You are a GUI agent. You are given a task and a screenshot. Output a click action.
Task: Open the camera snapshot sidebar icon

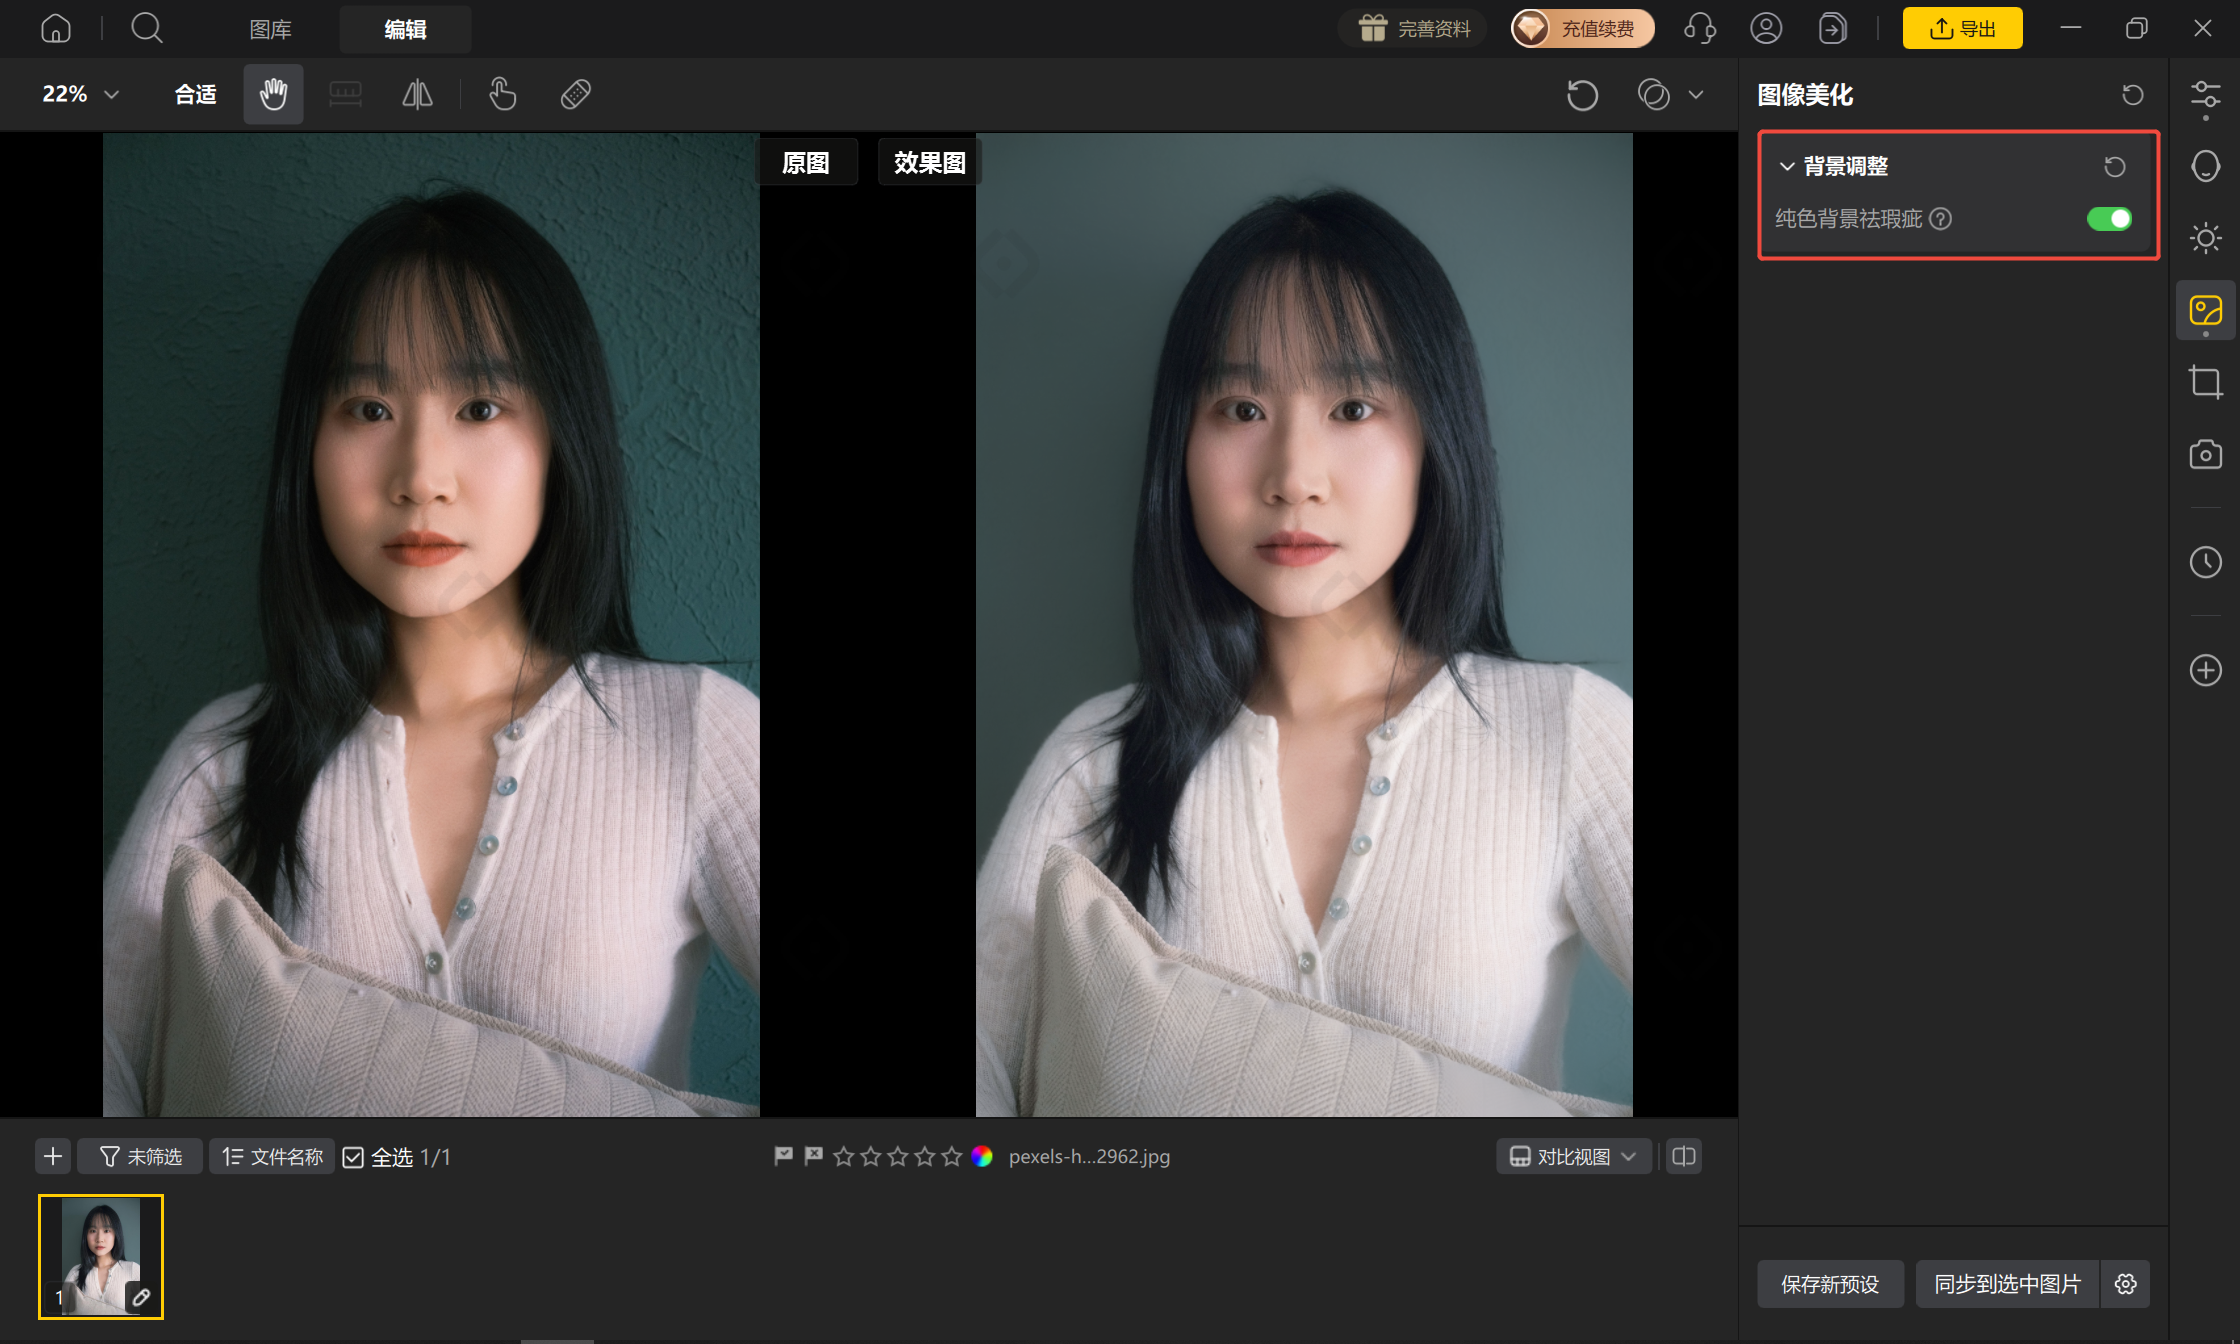[x=2205, y=454]
